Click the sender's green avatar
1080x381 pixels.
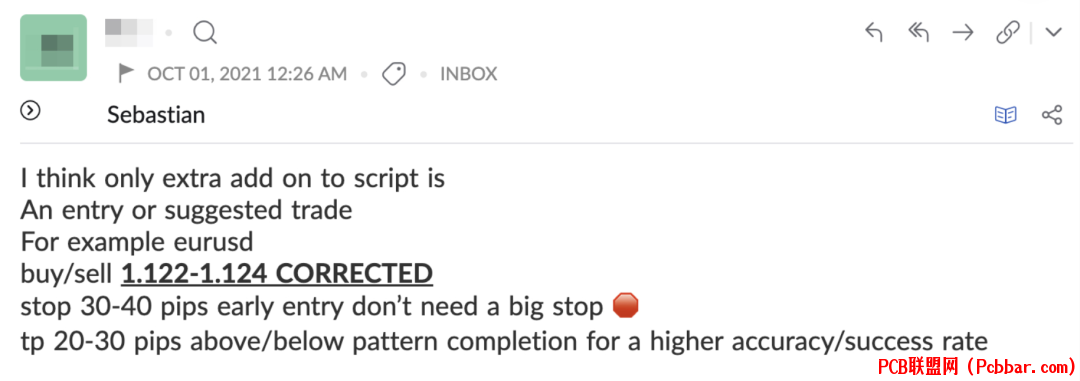54,48
